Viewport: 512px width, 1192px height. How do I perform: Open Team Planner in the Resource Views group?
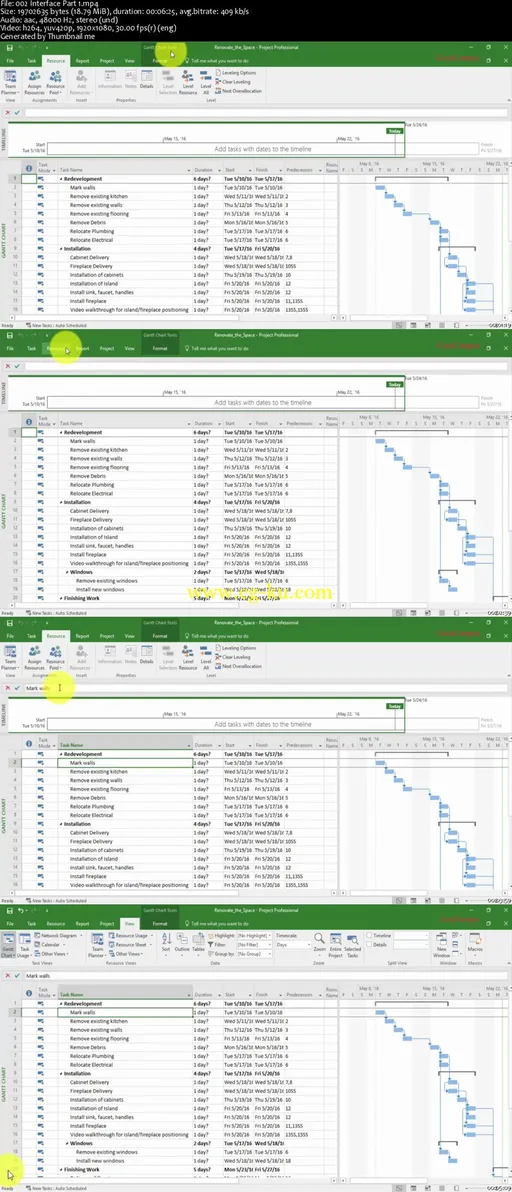point(97,943)
